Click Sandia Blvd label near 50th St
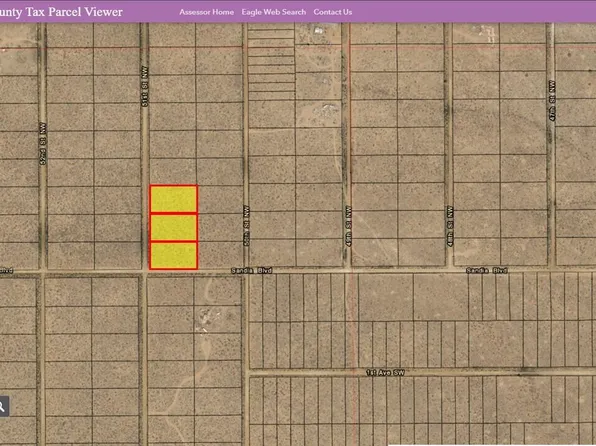The height and width of the screenshot is (446, 596). pyautogui.click(x=252, y=271)
